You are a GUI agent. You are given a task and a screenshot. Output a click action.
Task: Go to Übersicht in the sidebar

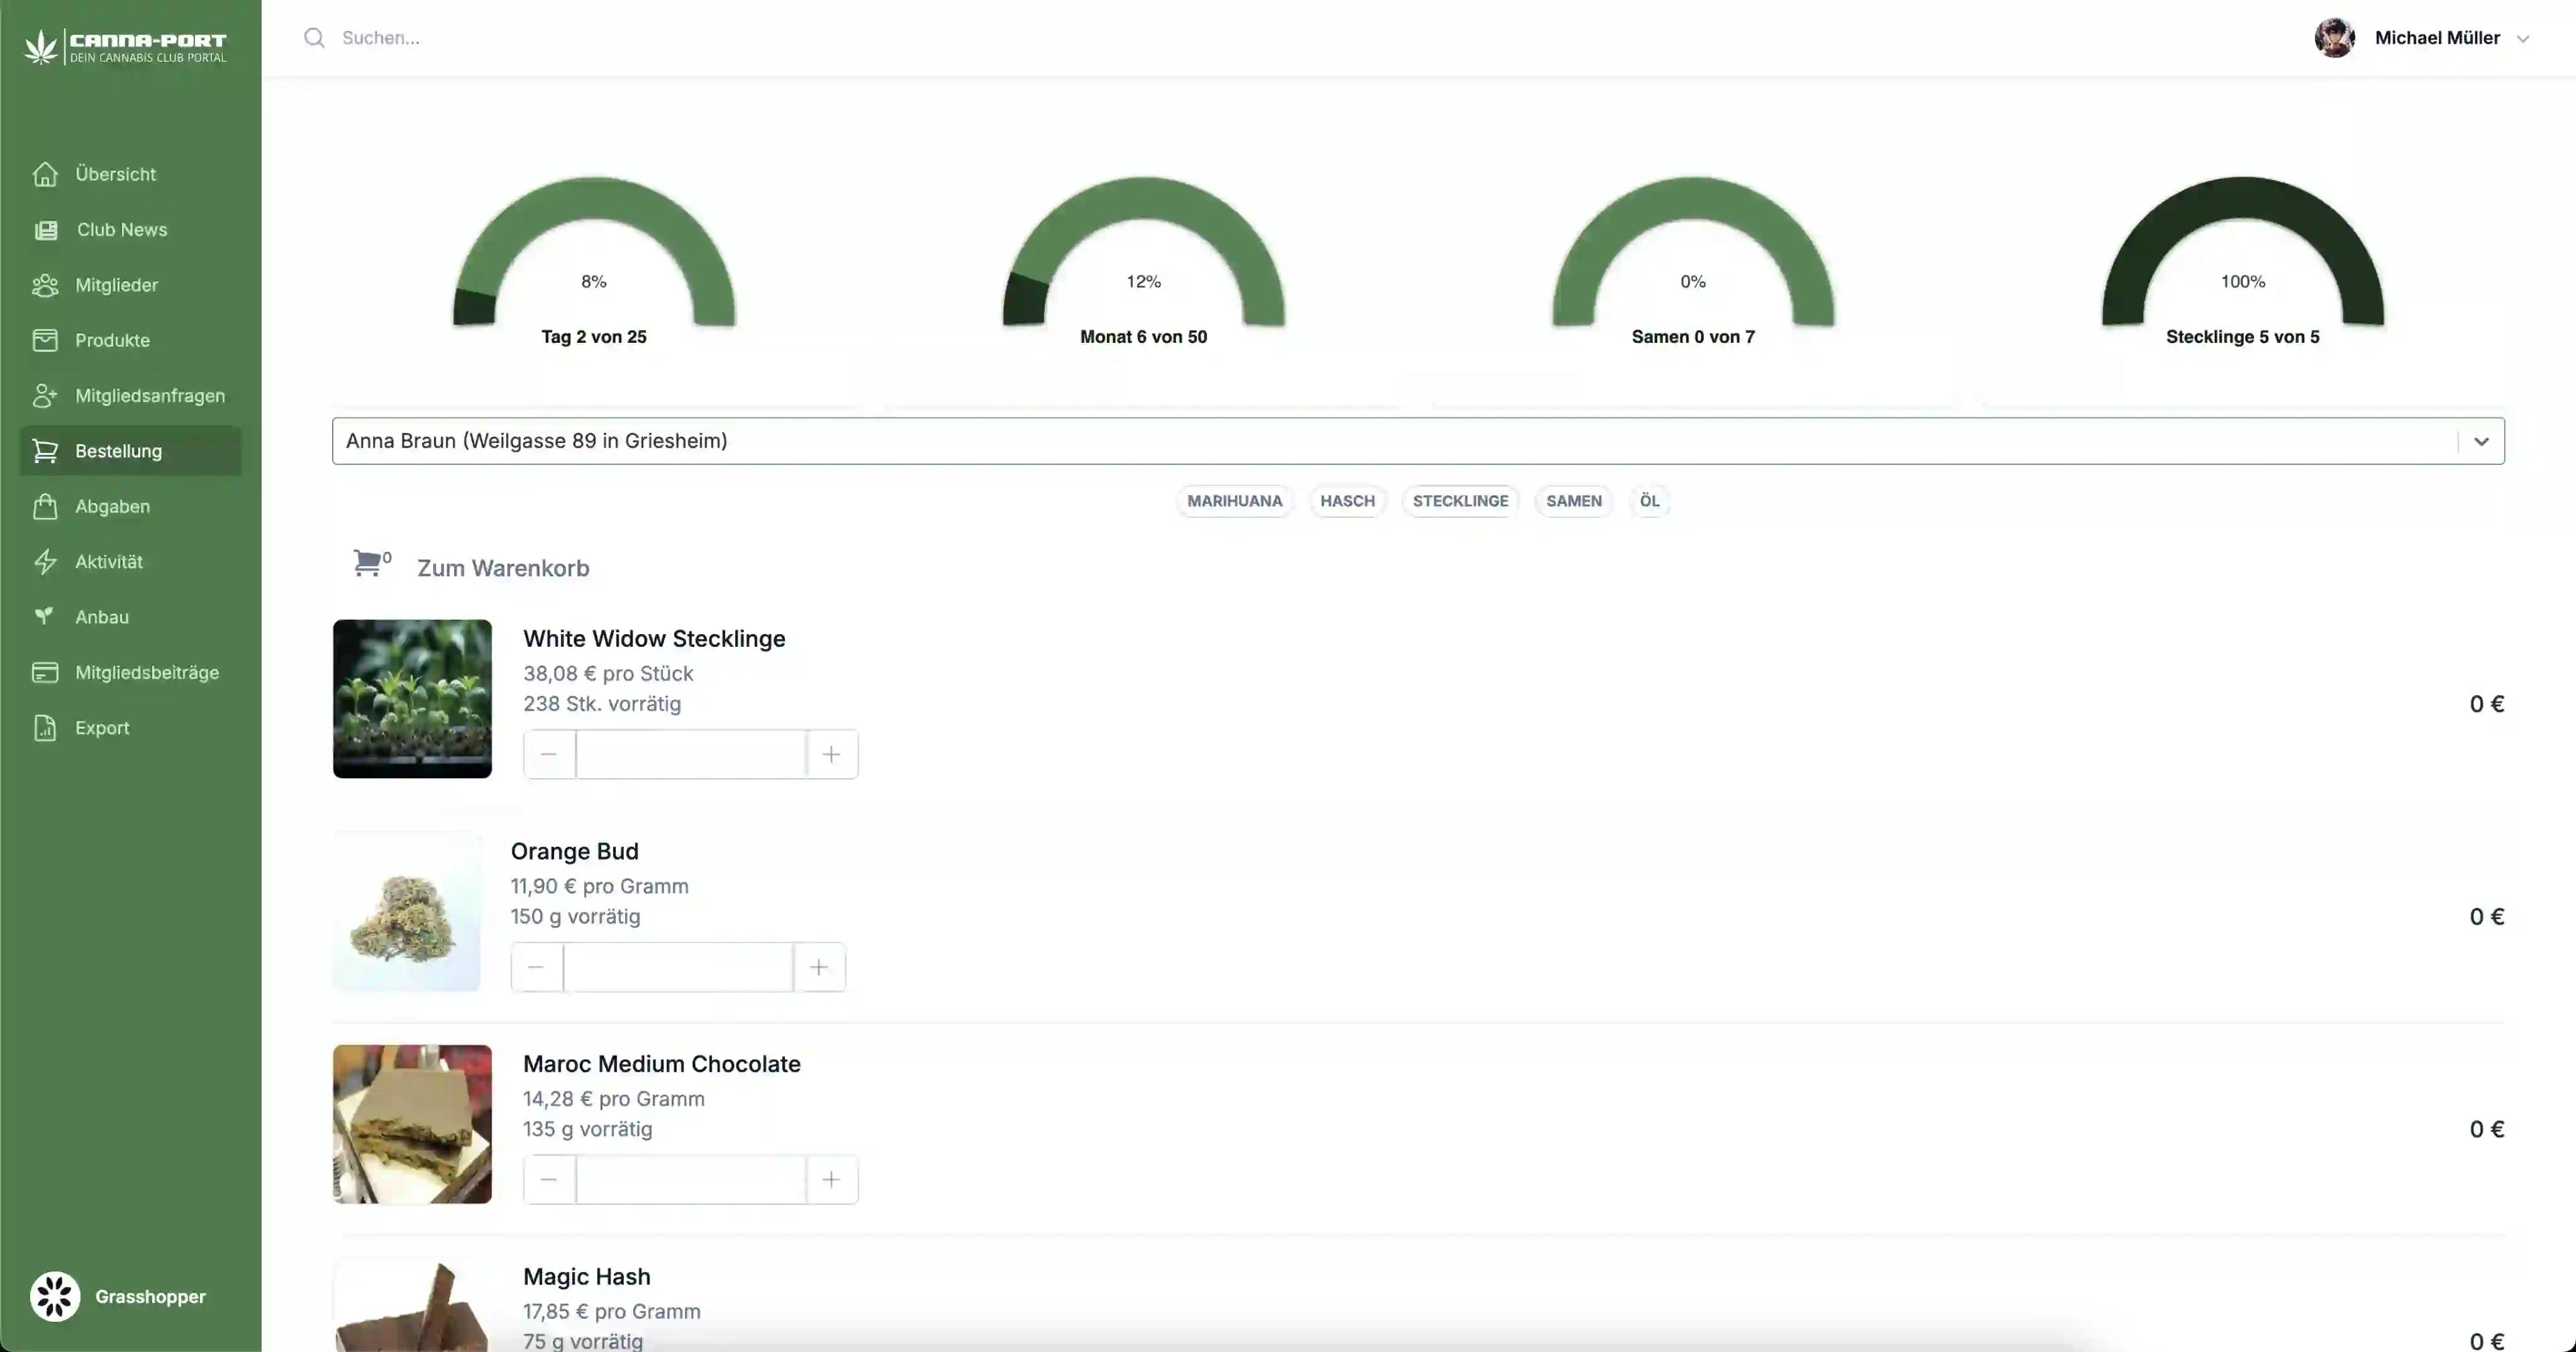tap(115, 174)
